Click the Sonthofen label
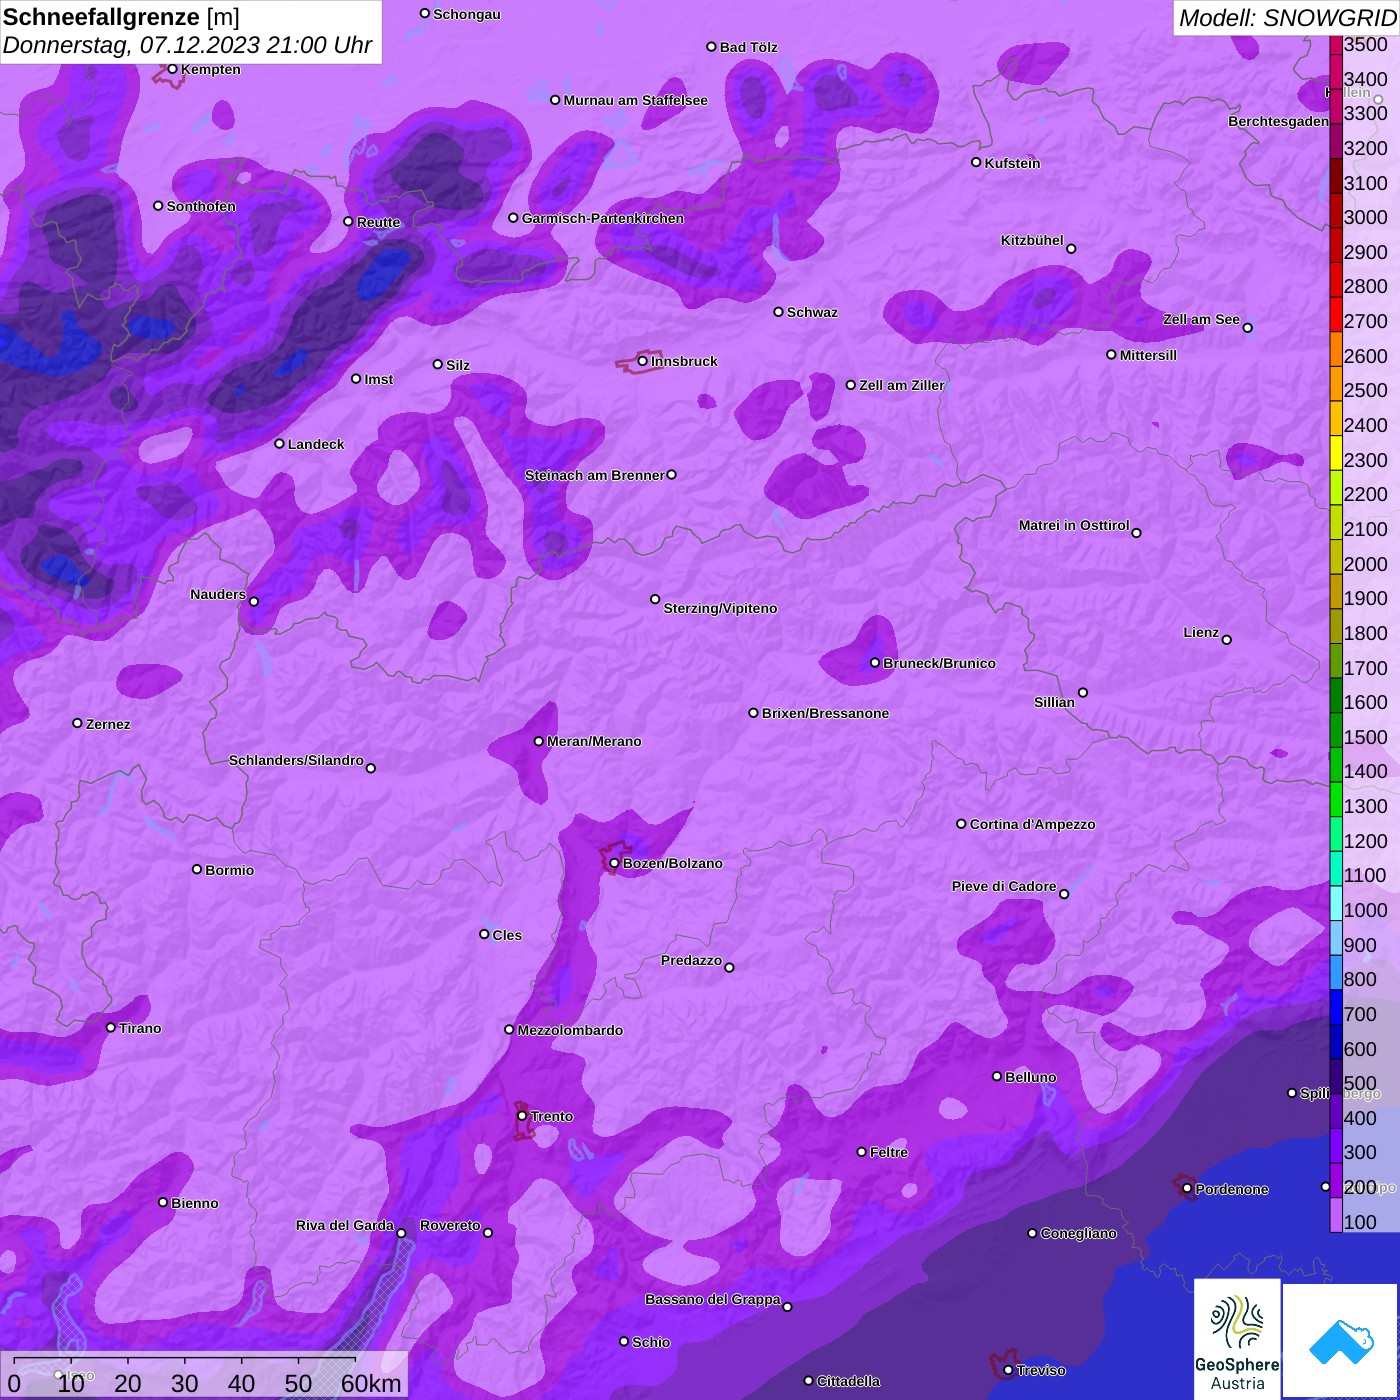The width and height of the screenshot is (1400, 1400). pos(201,206)
